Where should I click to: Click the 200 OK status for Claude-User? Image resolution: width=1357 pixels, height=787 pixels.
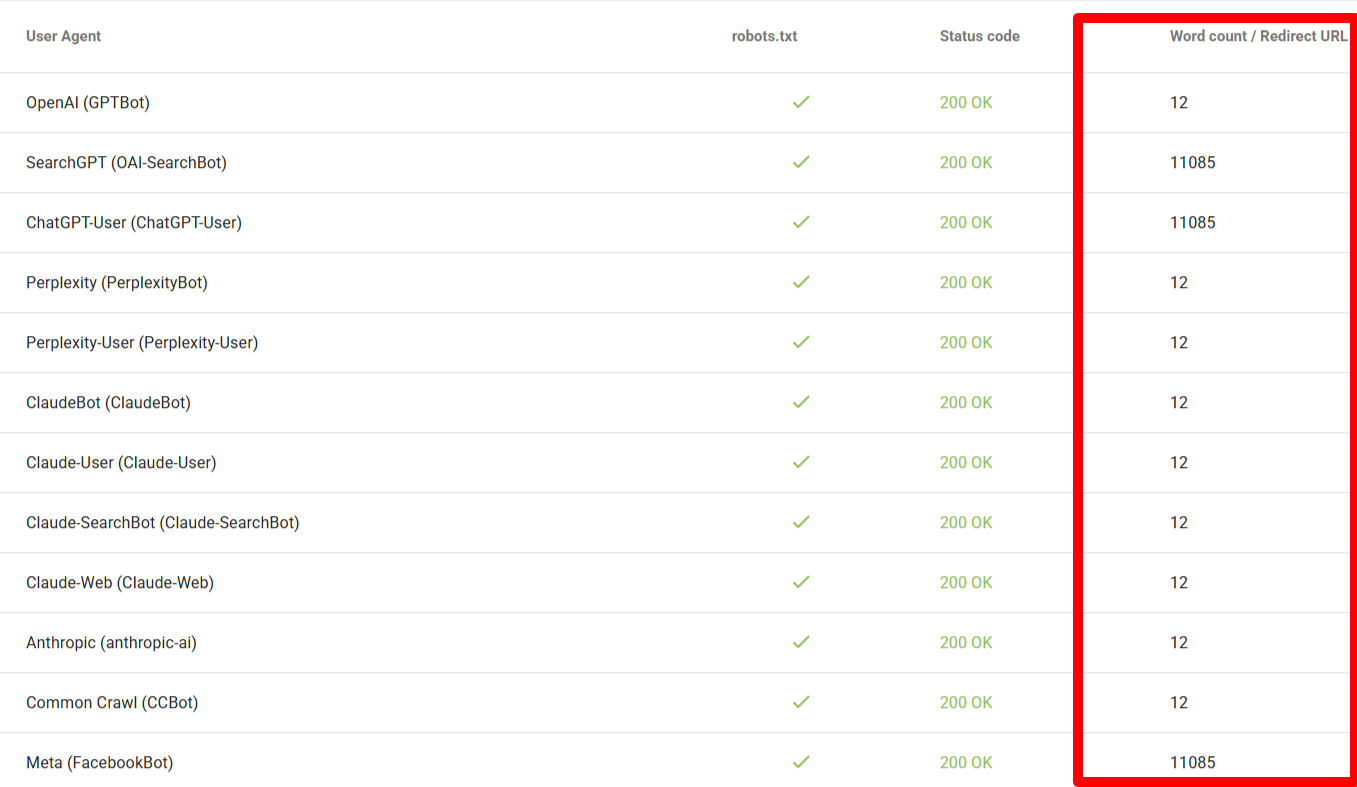(x=966, y=462)
